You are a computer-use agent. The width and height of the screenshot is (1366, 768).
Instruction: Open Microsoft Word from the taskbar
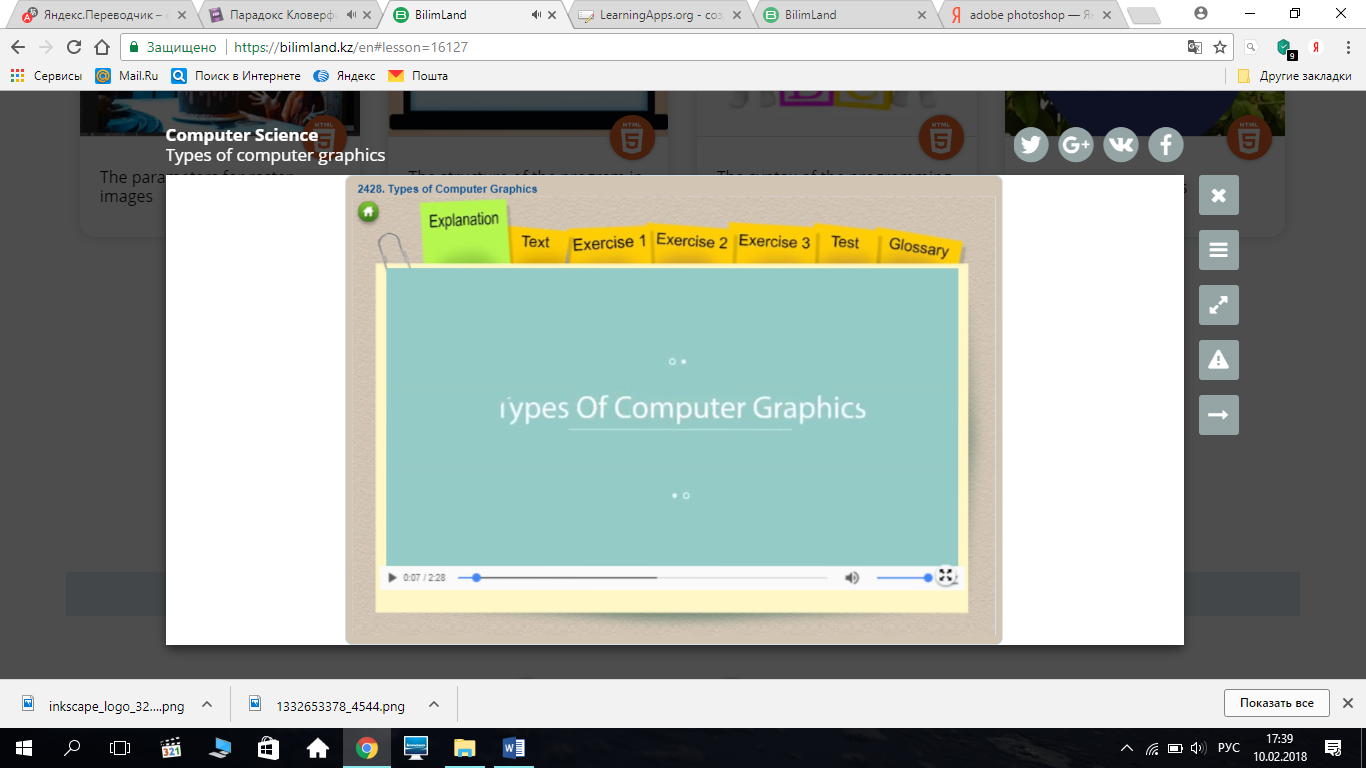tap(514, 748)
